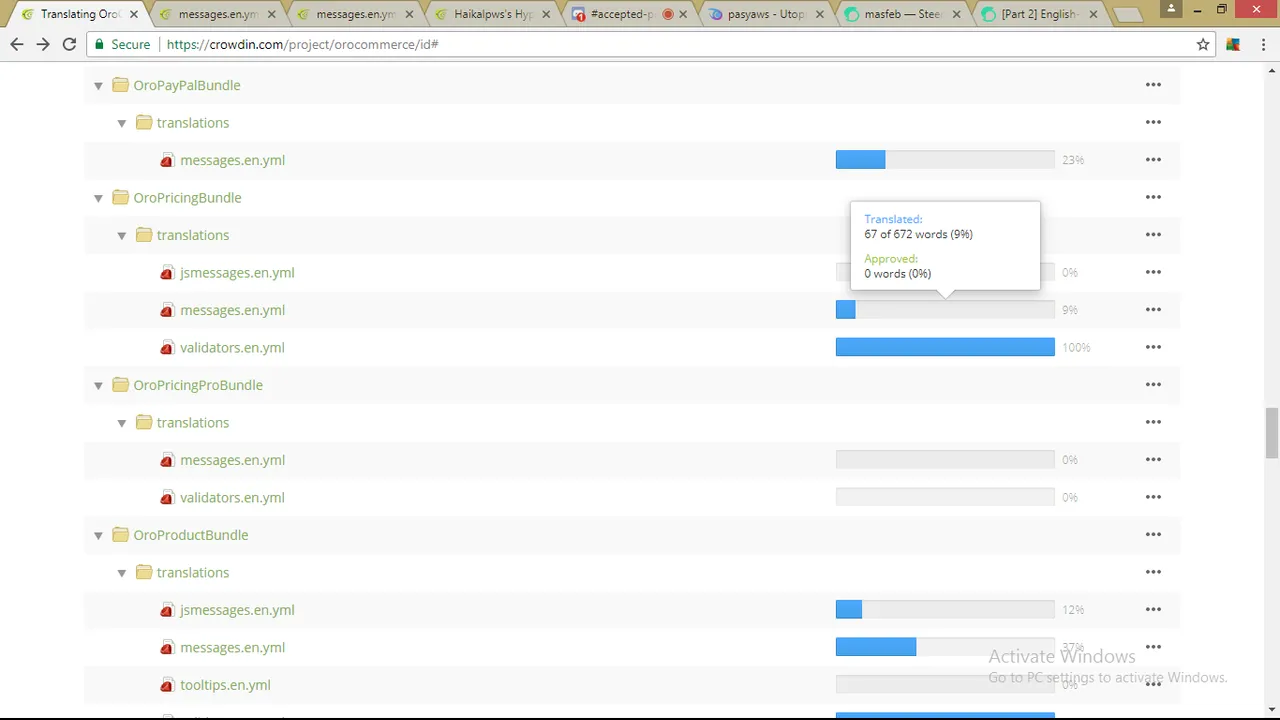Click the file icon beside tooltips.en.yml

tap(167, 685)
